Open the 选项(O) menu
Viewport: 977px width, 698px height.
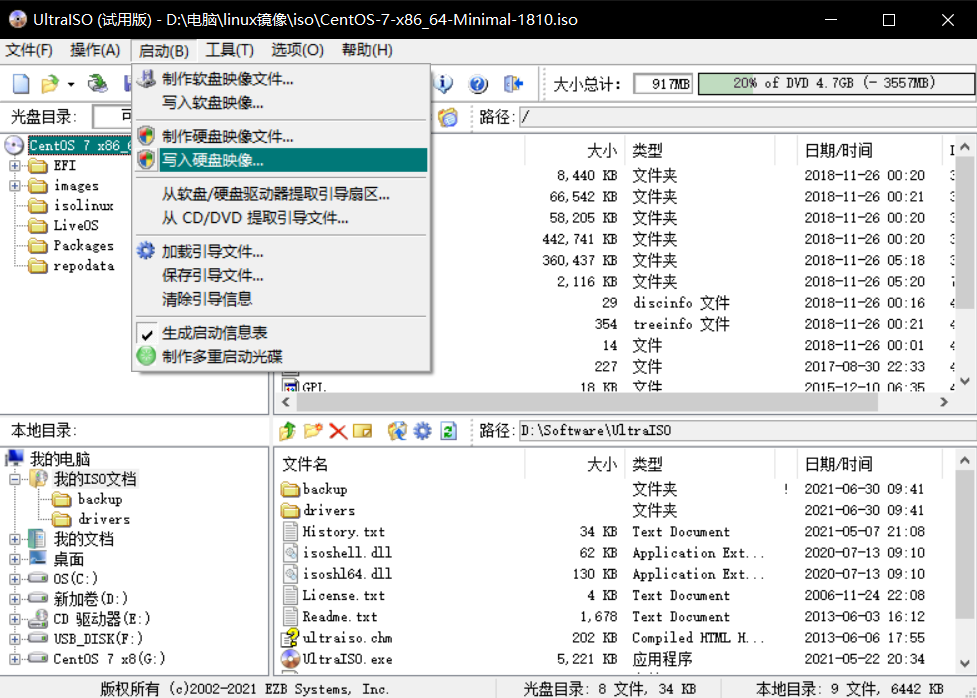click(x=297, y=50)
